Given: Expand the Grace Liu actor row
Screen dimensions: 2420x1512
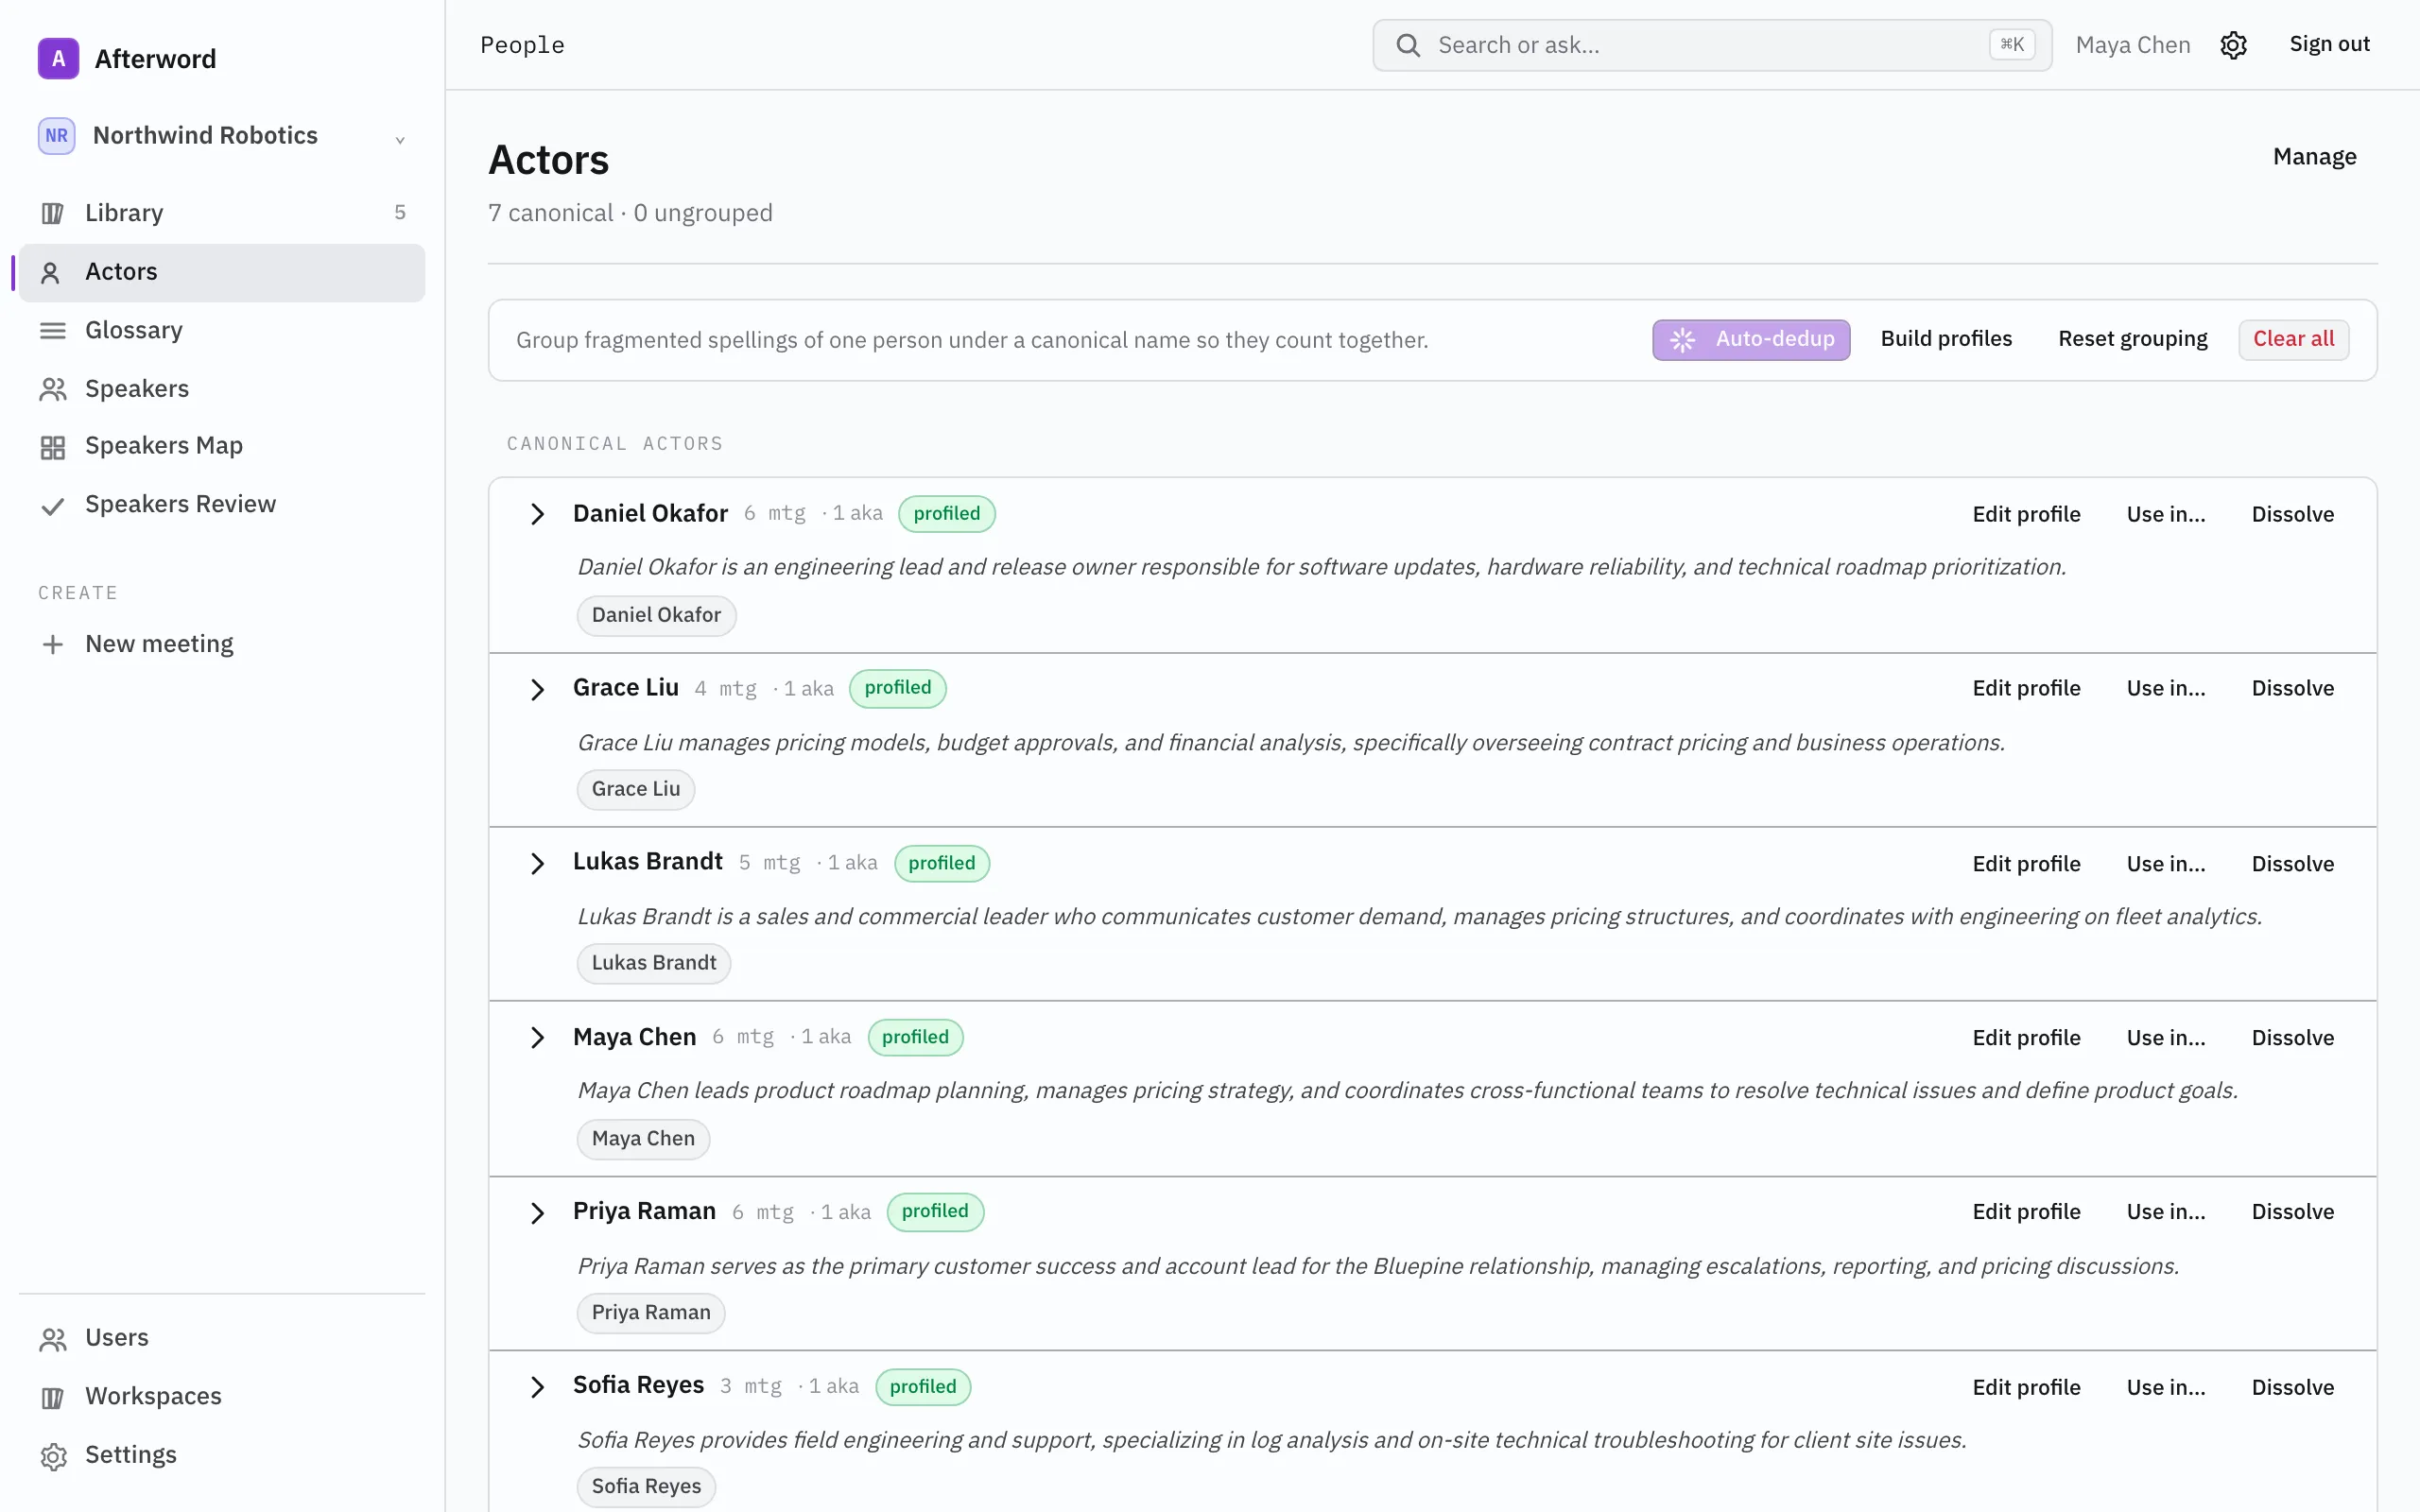Looking at the screenshot, I should (537, 689).
